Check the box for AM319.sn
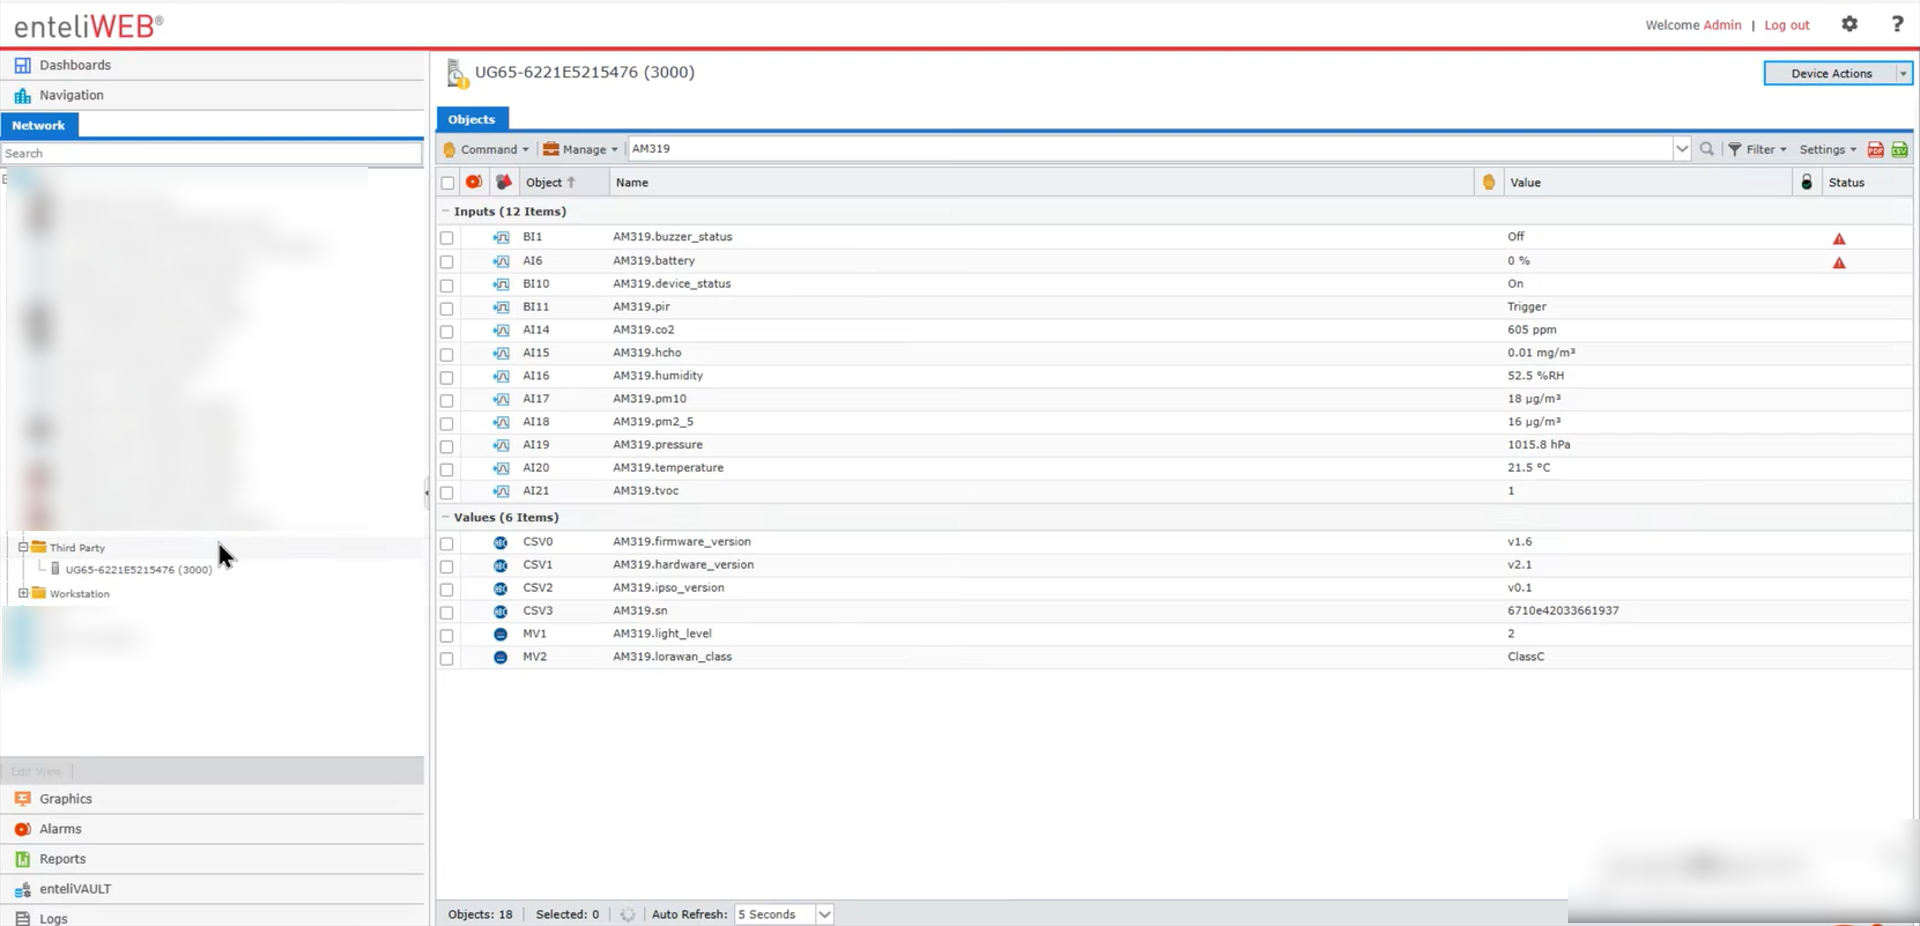 coord(447,612)
